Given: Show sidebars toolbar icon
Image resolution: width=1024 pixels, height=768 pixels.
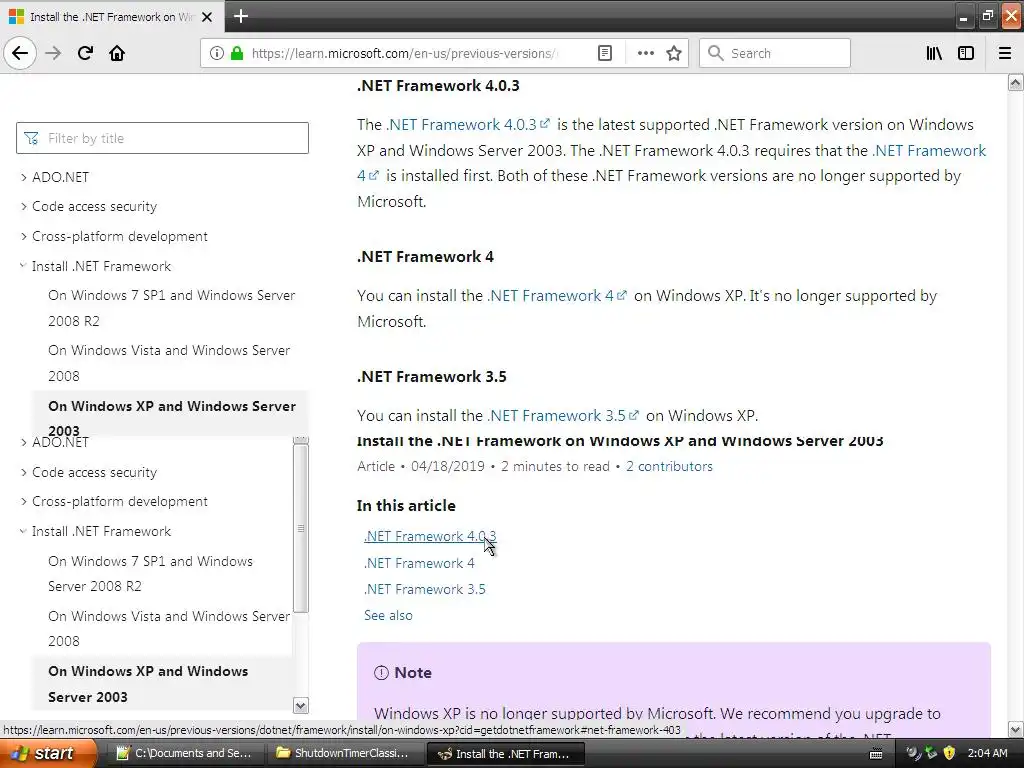Looking at the screenshot, I should [x=966, y=54].
